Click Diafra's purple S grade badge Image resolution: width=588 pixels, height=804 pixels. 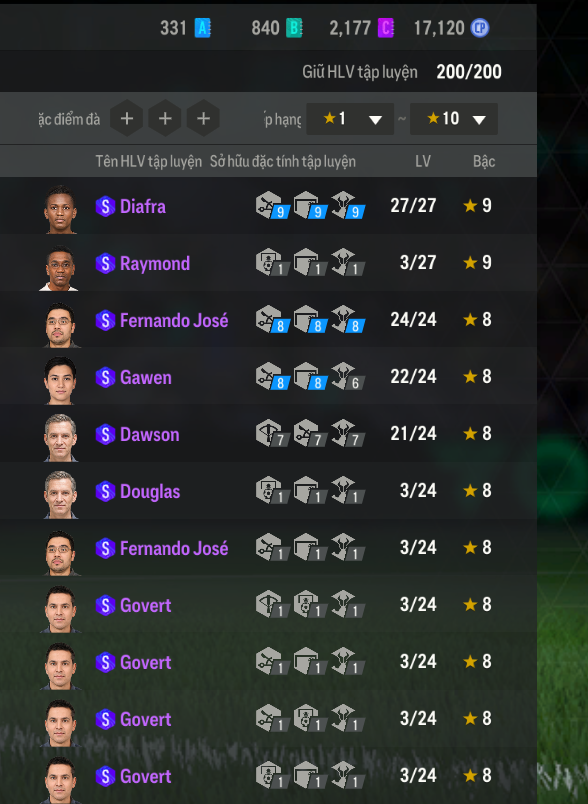[x=105, y=207]
